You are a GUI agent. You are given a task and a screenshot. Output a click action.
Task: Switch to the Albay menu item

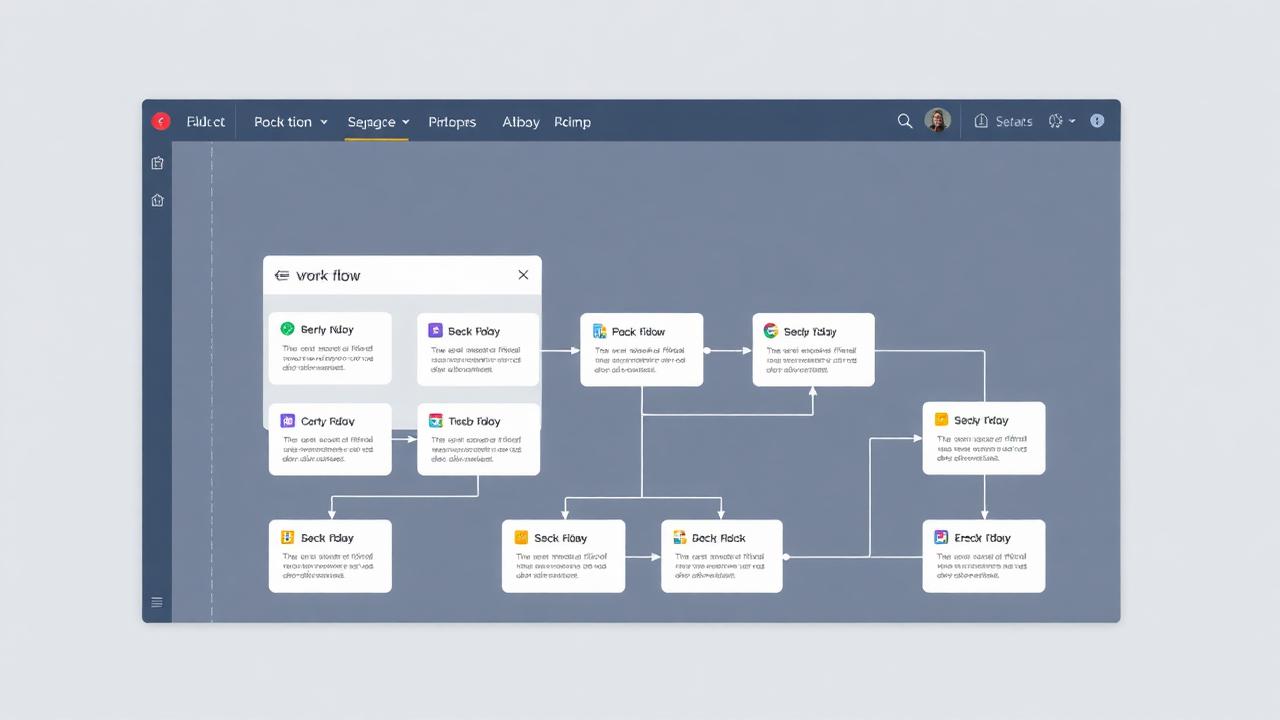tap(520, 121)
